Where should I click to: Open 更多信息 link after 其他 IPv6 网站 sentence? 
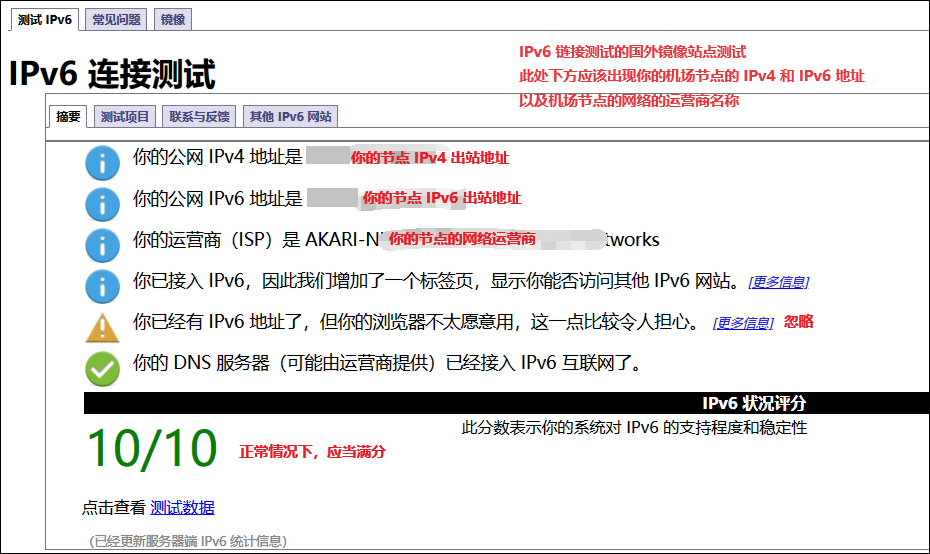coord(779,282)
